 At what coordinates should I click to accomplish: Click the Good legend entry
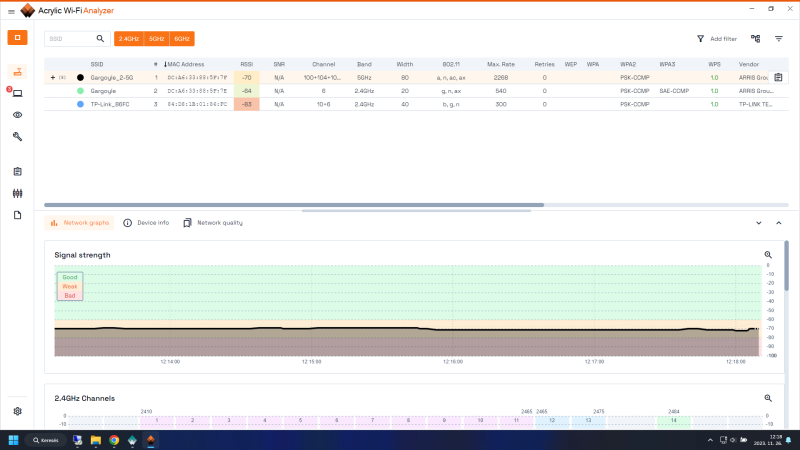[x=70, y=277]
